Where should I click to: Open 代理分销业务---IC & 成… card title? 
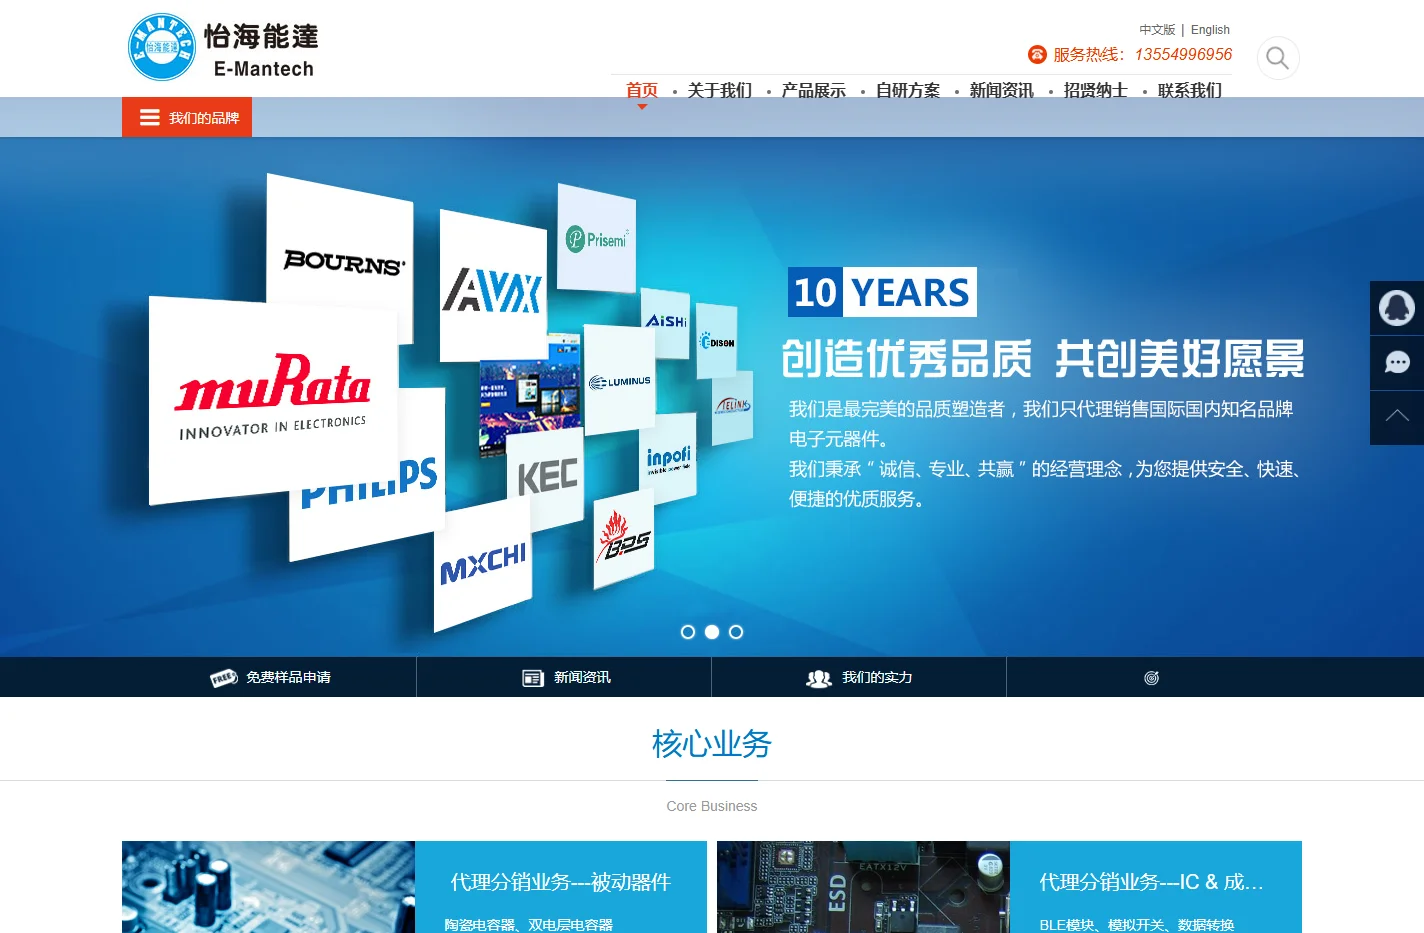pyautogui.click(x=1151, y=882)
